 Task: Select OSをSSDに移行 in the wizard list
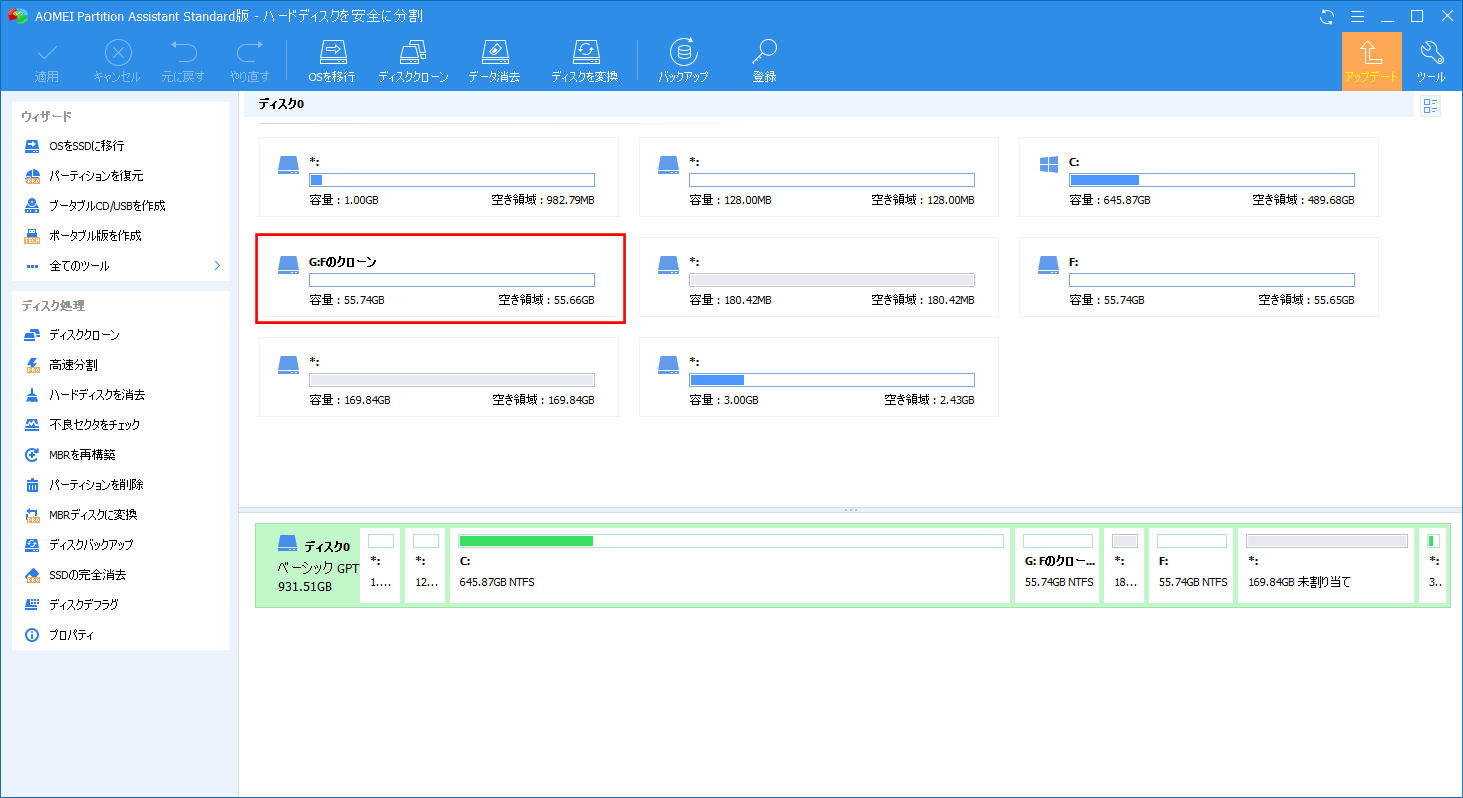click(87, 146)
